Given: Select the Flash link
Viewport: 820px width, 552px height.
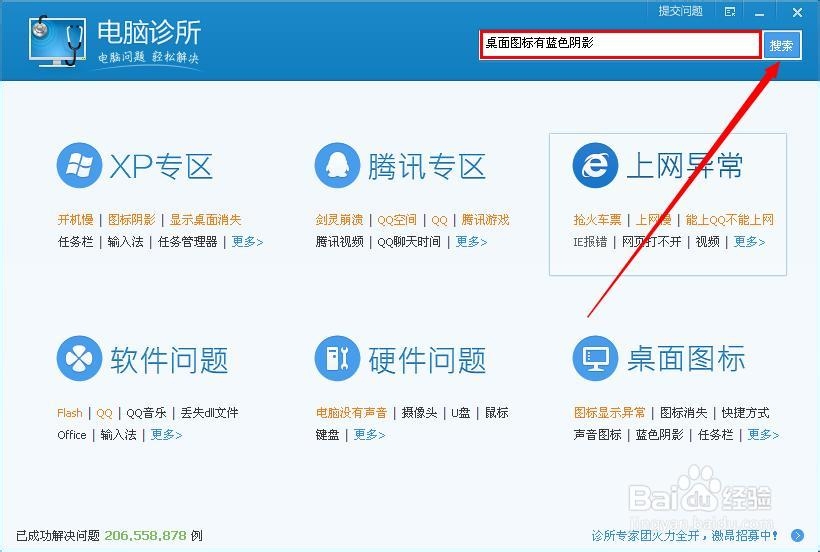Looking at the screenshot, I should pyautogui.click(x=70, y=413).
